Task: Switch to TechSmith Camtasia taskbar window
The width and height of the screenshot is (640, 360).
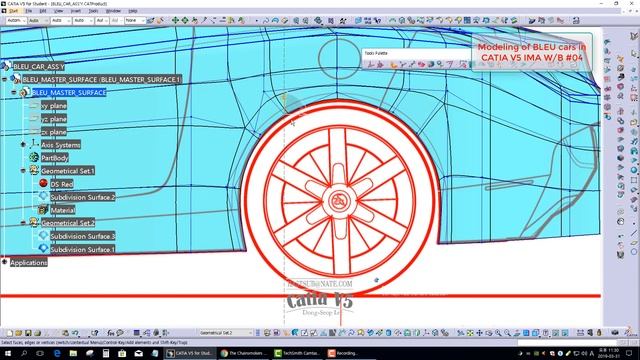Action: coord(297,353)
